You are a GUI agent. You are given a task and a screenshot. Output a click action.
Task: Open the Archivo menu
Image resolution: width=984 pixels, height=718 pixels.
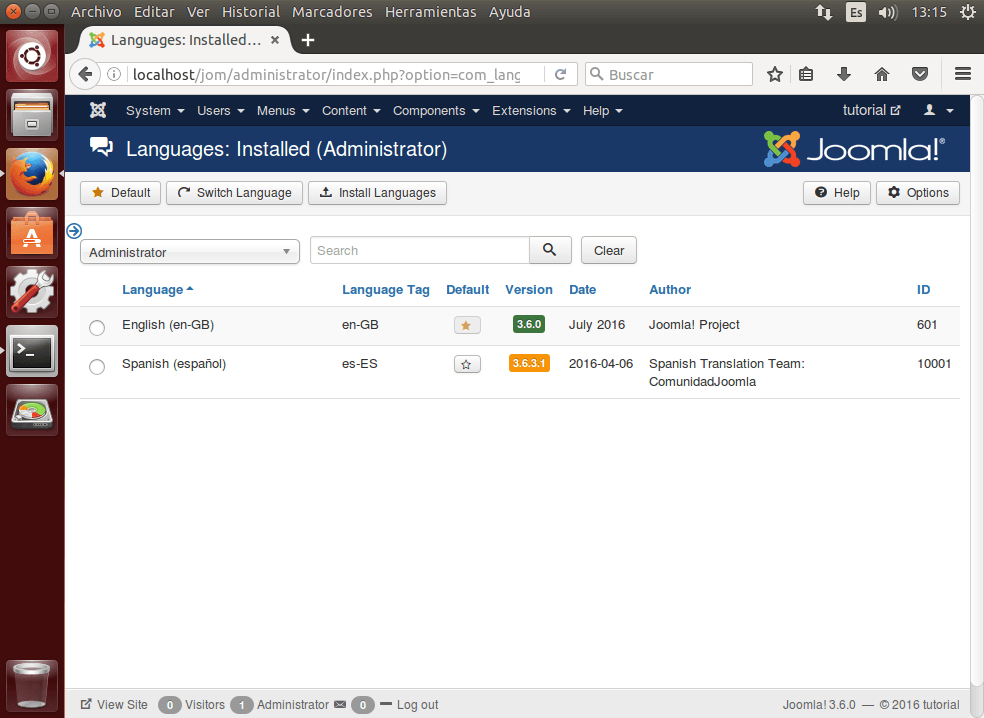click(96, 12)
